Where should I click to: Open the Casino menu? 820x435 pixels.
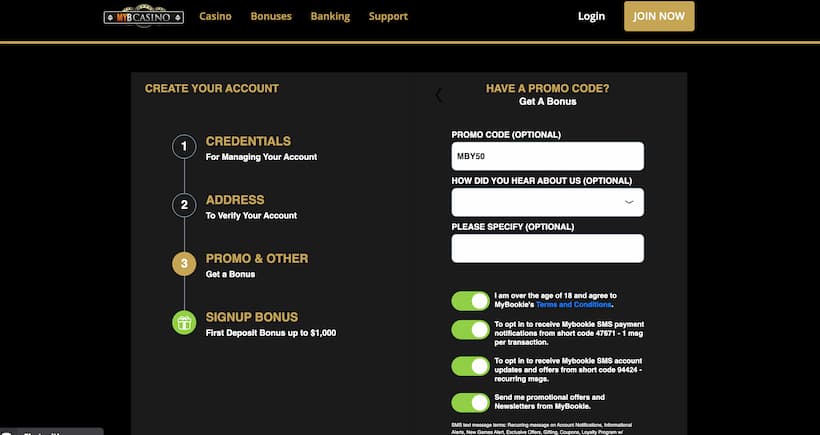point(215,16)
